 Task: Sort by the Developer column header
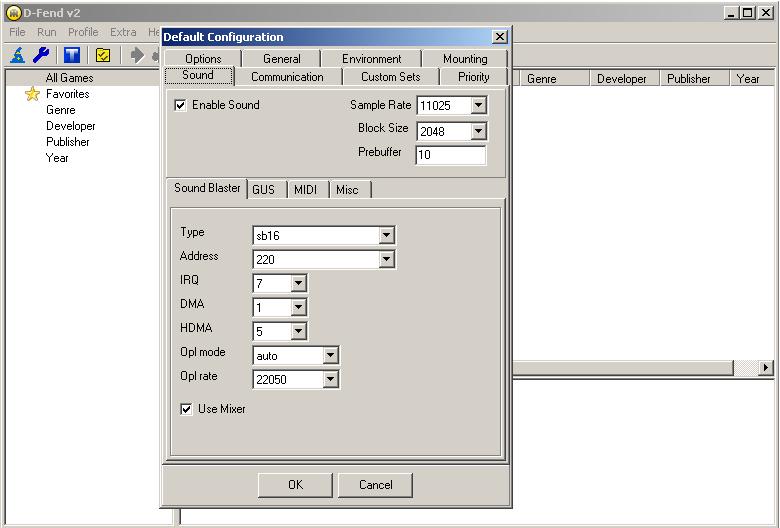[625, 79]
